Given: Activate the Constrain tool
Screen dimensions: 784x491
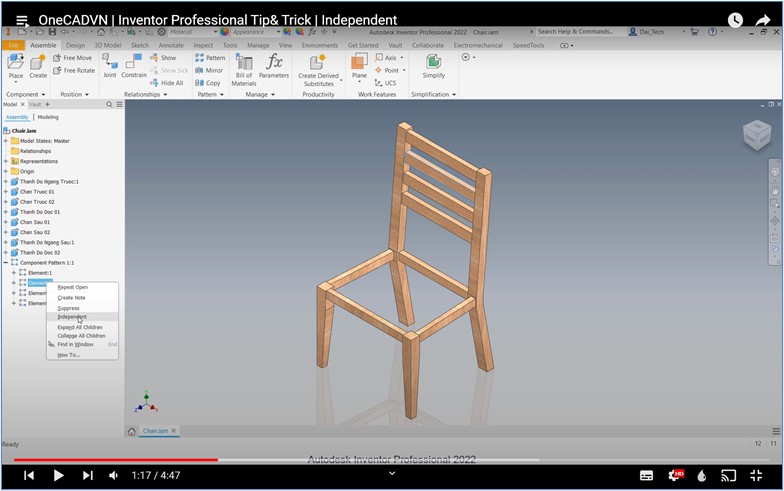Looking at the screenshot, I should [134, 66].
